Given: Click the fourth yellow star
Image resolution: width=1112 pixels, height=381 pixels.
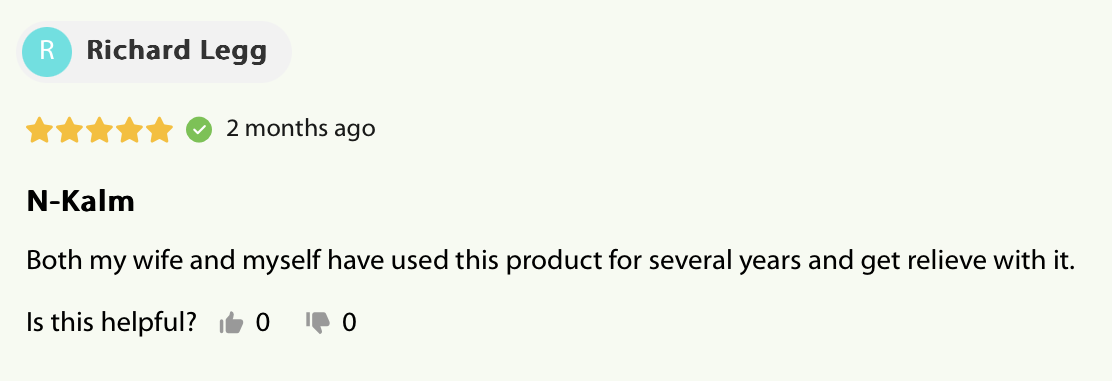Looking at the screenshot, I should pyautogui.click(x=129, y=130).
